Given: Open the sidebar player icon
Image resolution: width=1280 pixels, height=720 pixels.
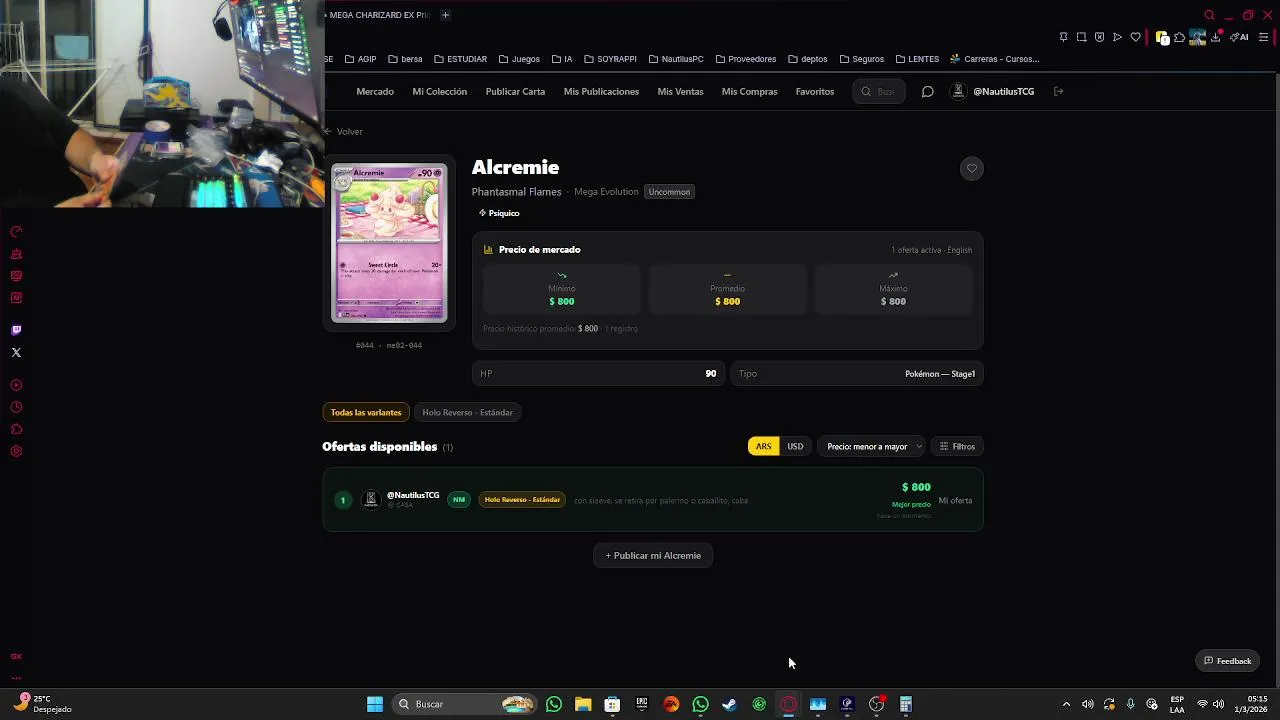Looking at the screenshot, I should click(x=16, y=385).
